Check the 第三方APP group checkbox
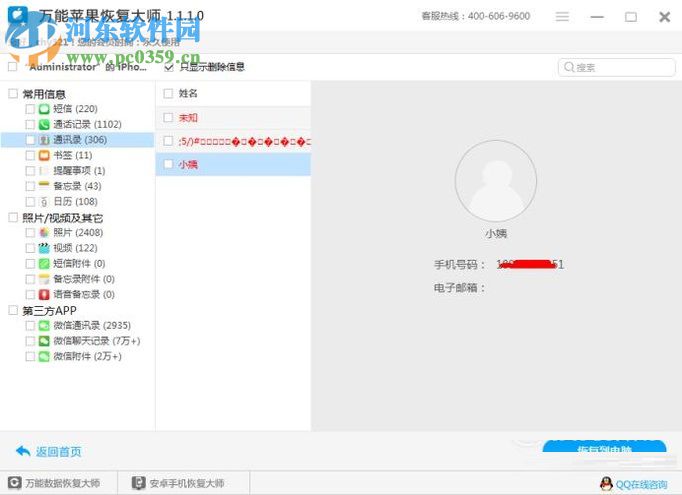682x495 pixels. tap(13, 310)
